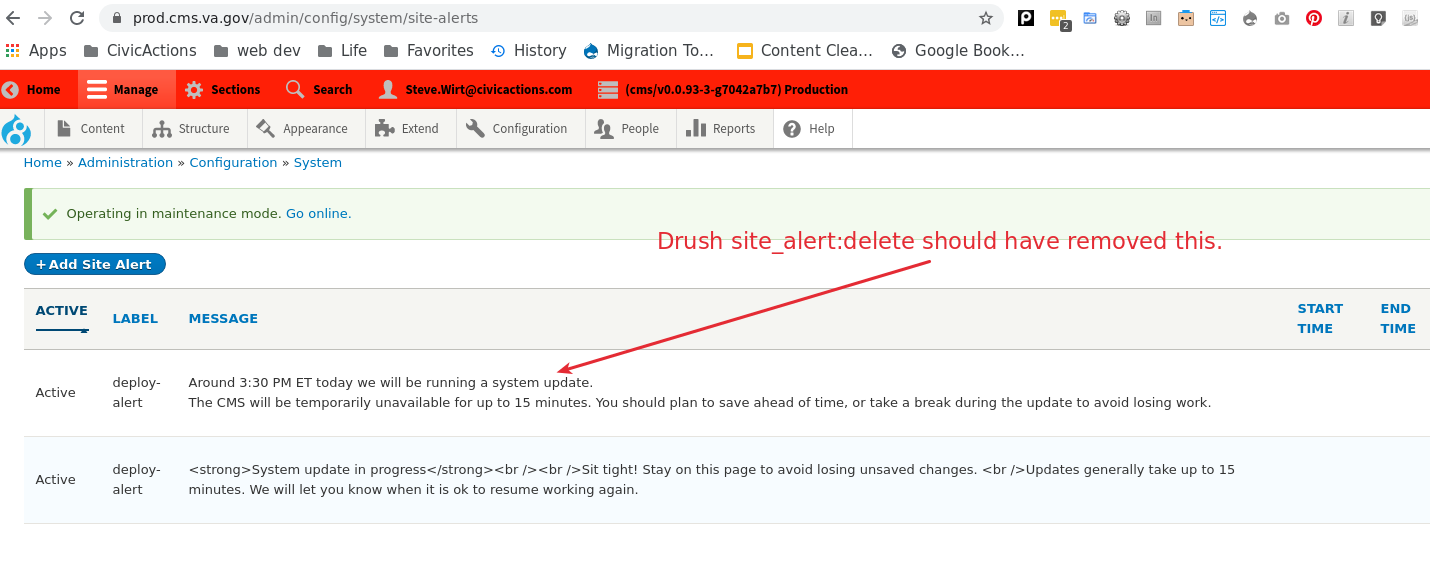Screen dimensions: 1430x581
Task: Click the speed gauge browser extension icon
Action: [1090, 18]
